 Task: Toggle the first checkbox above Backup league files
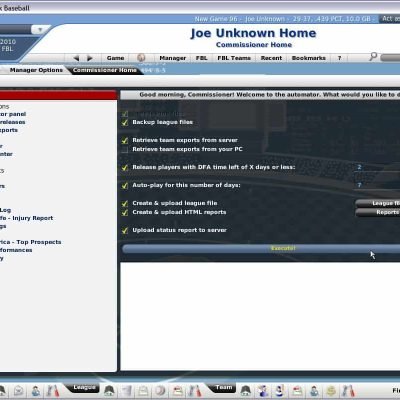[x=125, y=114]
